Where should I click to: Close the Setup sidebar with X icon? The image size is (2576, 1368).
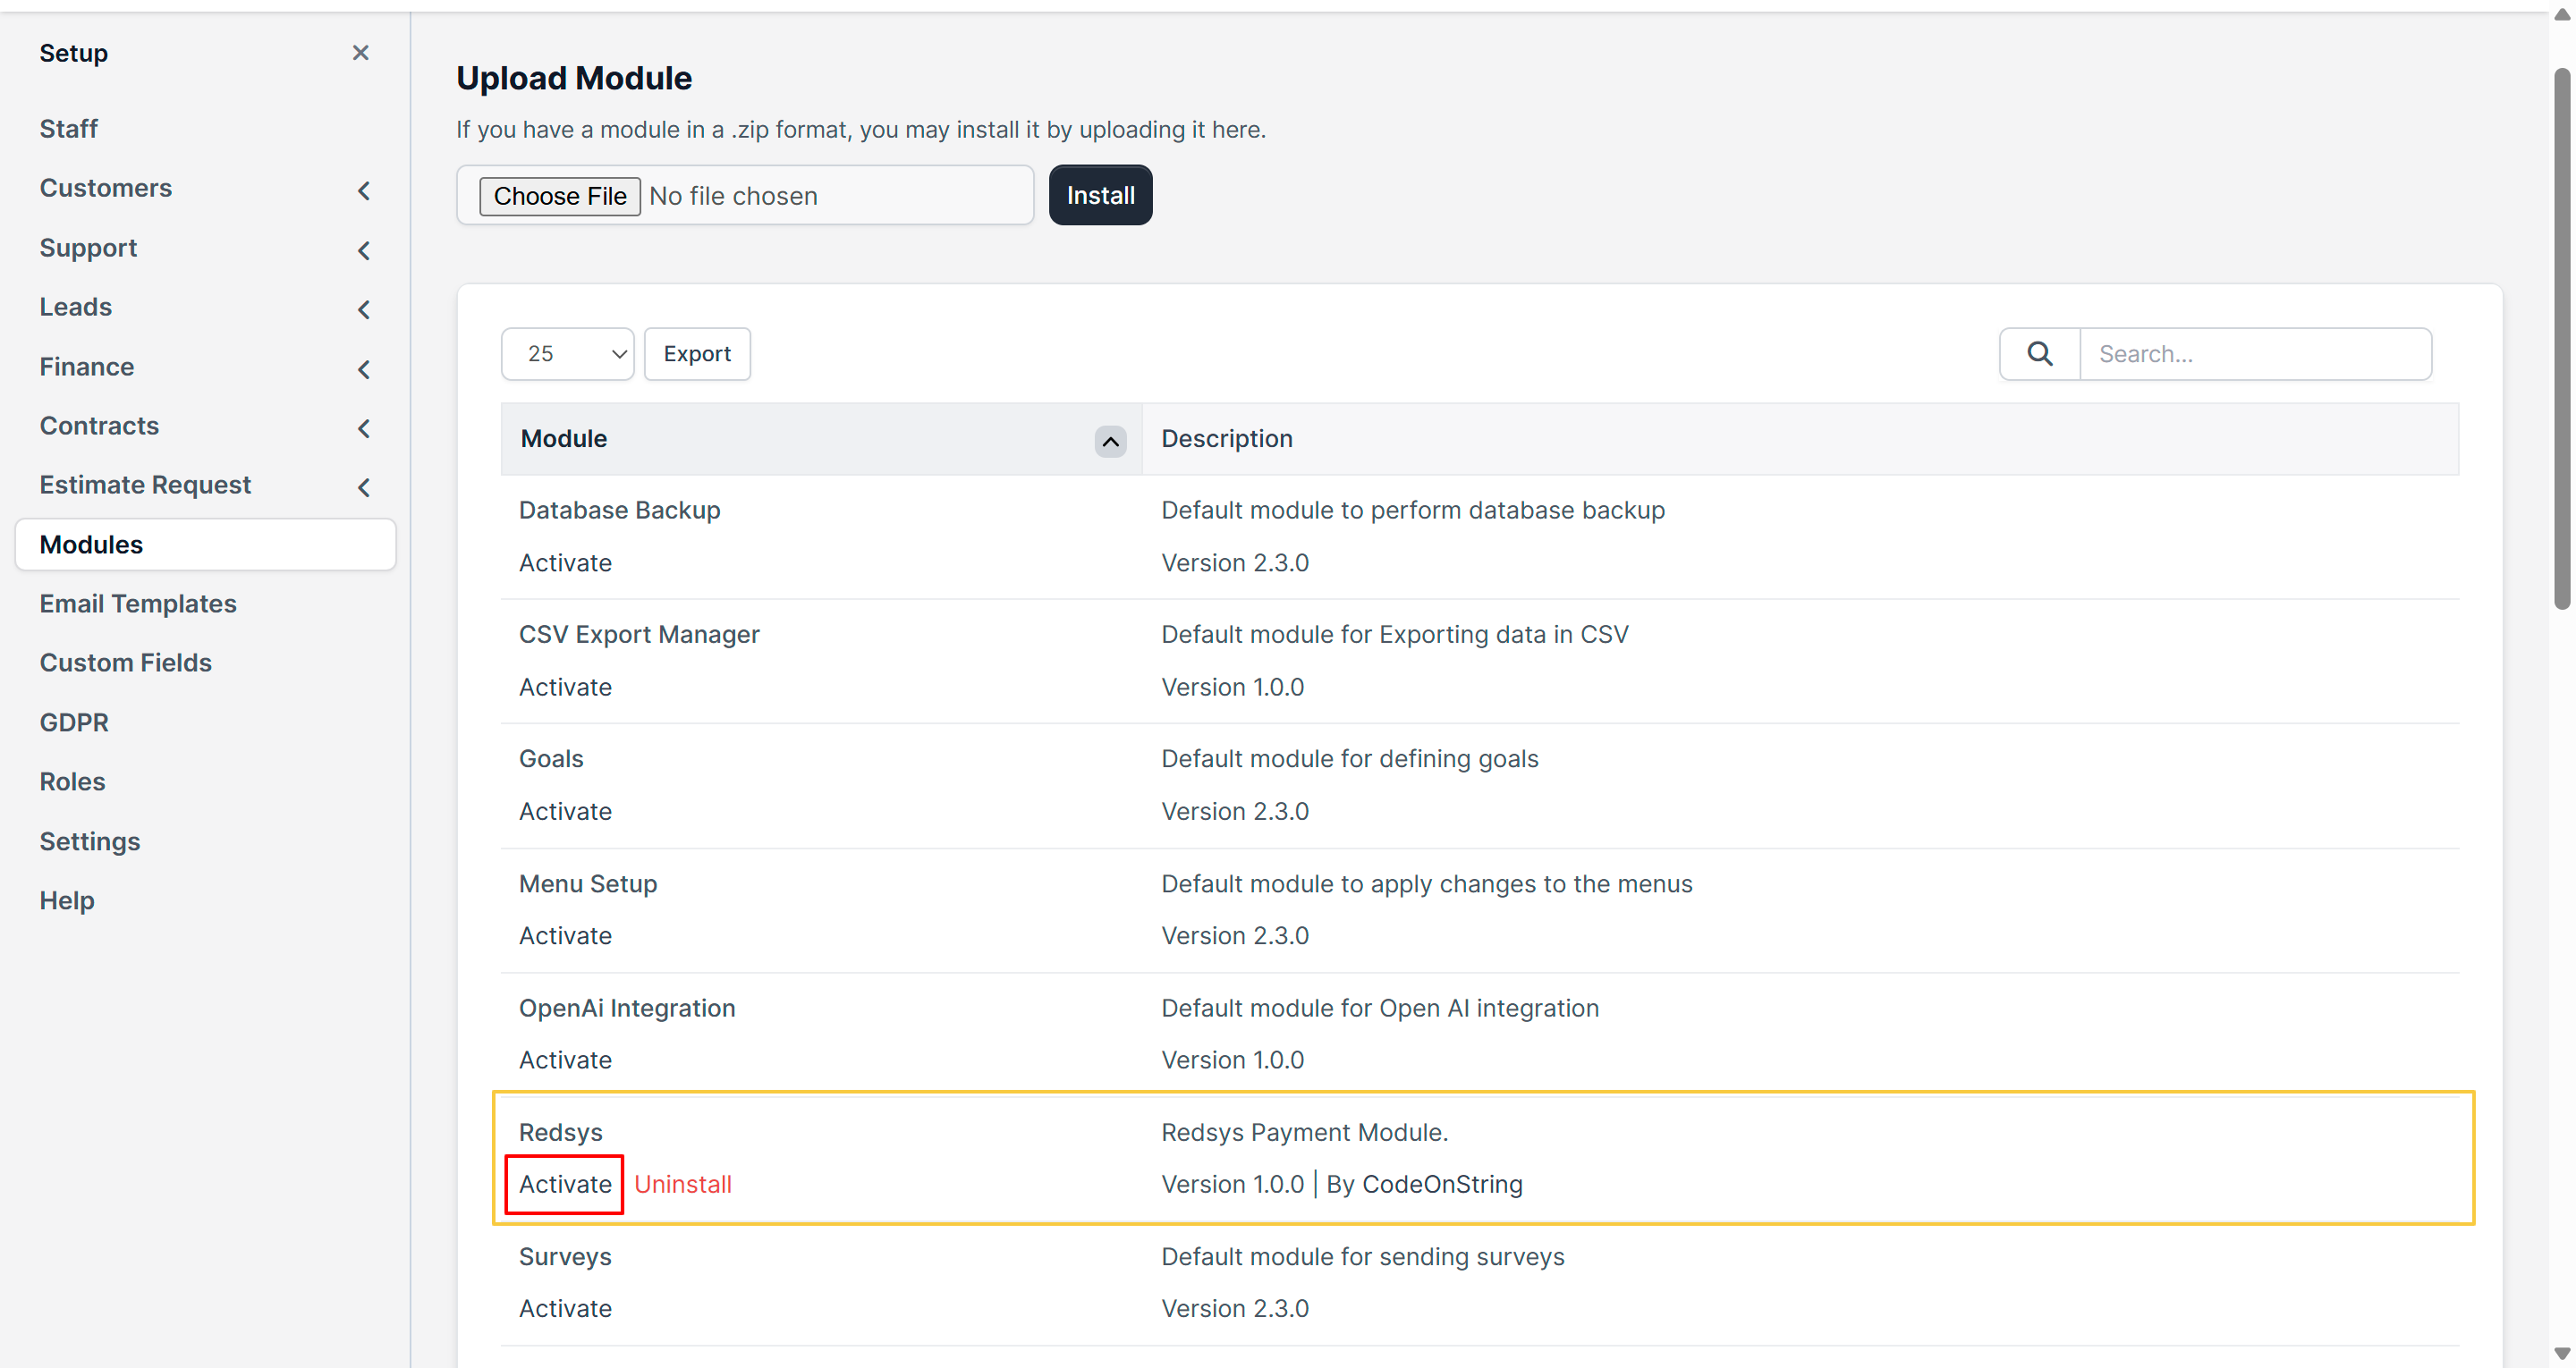pos(361,53)
